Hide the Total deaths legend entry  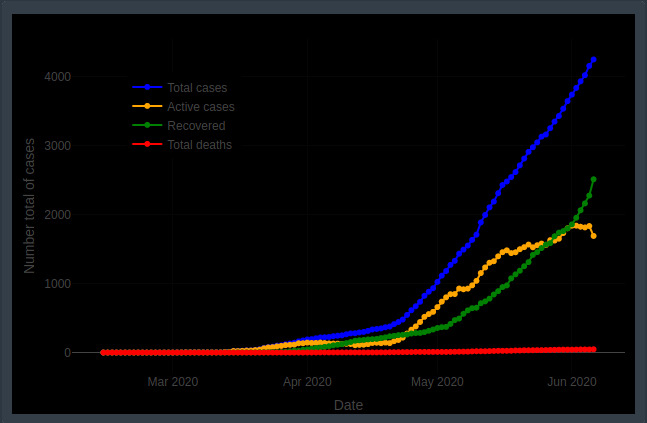(199, 145)
